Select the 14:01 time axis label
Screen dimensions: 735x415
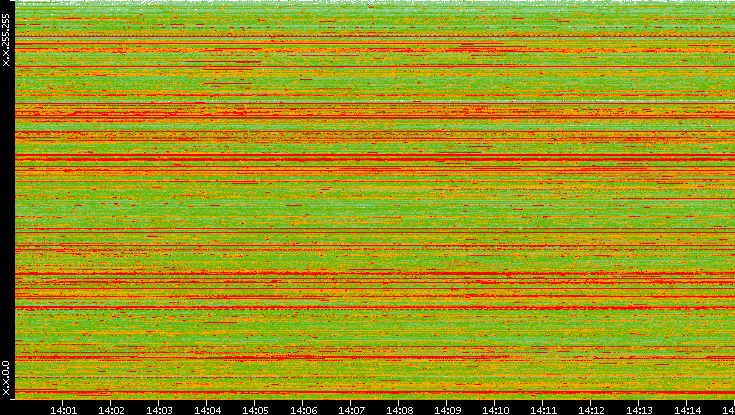coord(63,410)
